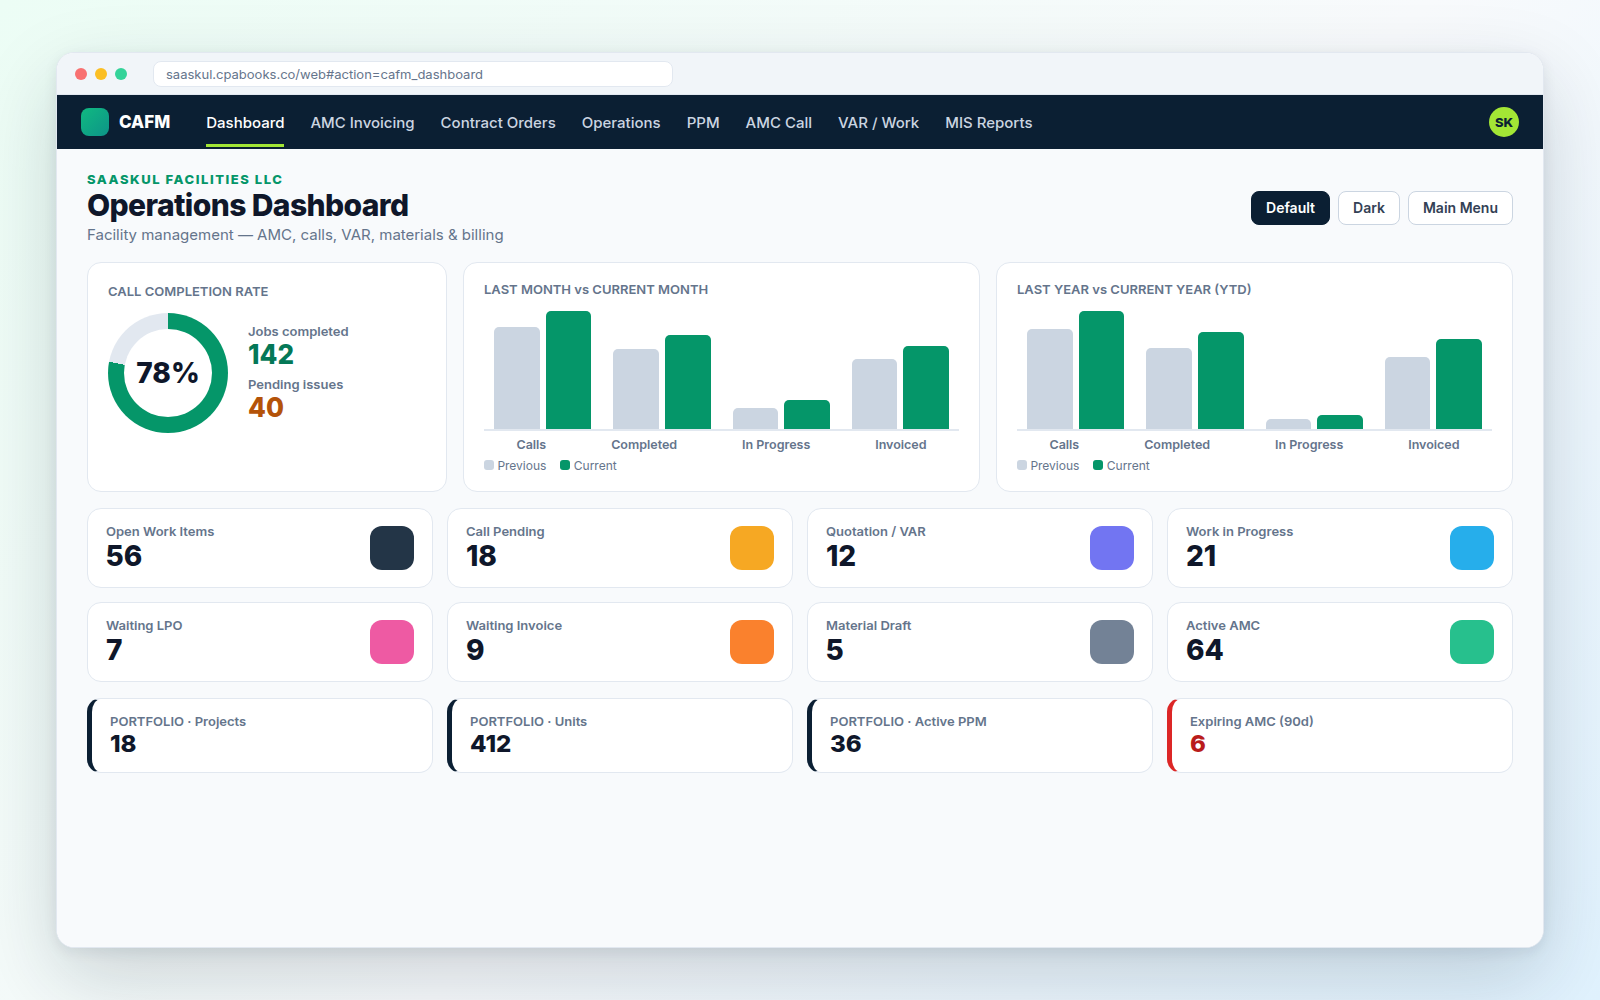The width and height of the screenshot is (1600, 1000).
Task: Click the yellow minimize window dot
Action: 101,74
